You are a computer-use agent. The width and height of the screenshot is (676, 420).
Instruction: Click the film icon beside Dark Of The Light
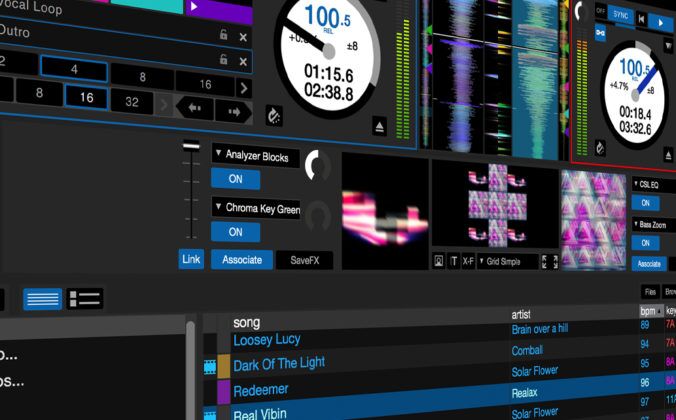coord(210,367)
